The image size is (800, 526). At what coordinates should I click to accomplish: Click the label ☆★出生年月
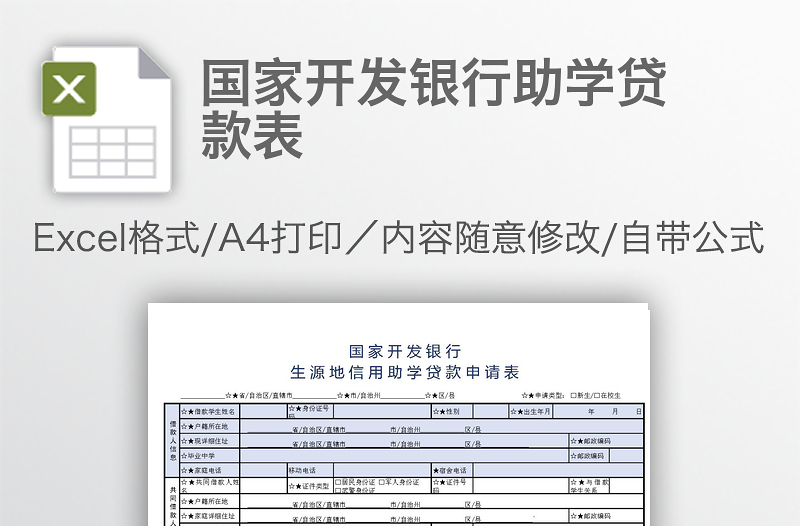(531, 412)
